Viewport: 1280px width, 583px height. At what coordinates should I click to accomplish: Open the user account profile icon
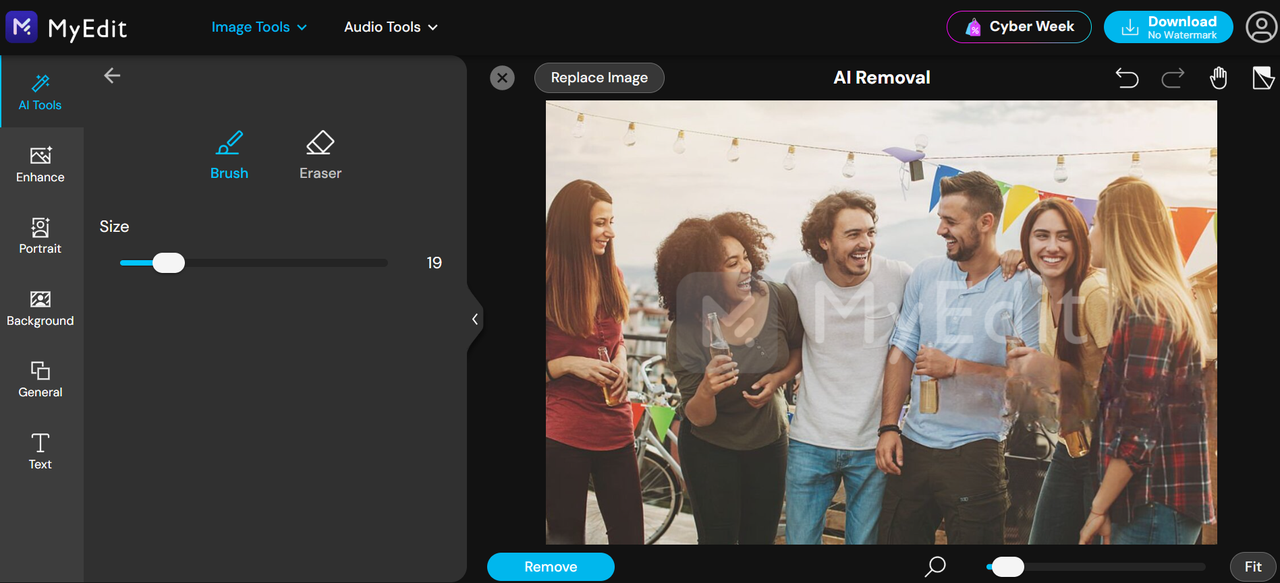[x=1261, y=27]
